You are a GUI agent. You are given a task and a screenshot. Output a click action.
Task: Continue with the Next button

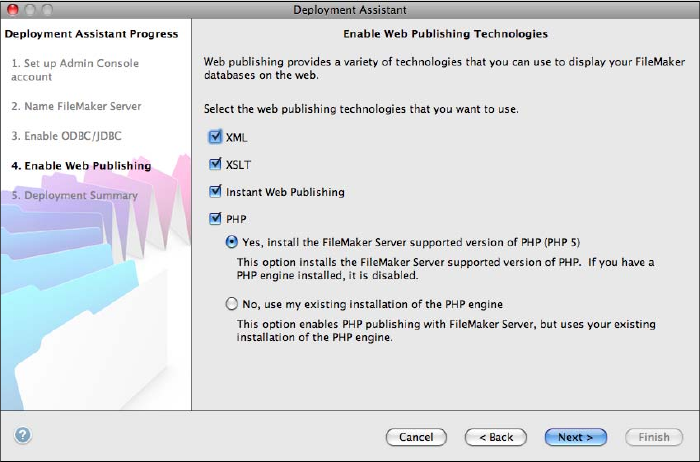575,437
